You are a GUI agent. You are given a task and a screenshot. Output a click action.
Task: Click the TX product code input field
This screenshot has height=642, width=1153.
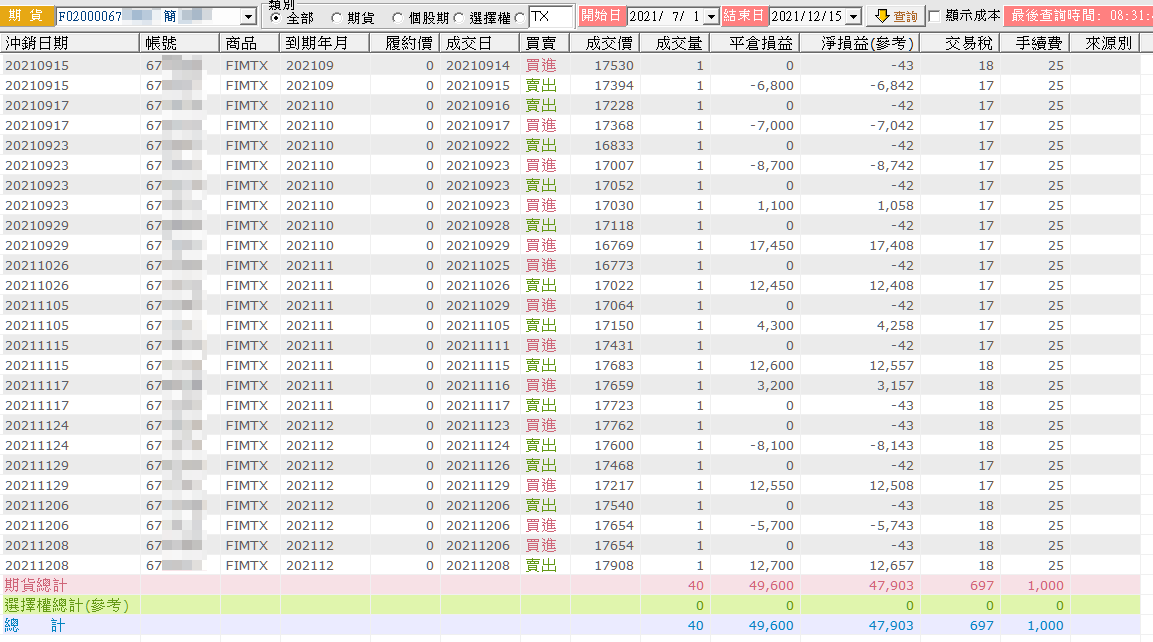(x=551, y=16)
